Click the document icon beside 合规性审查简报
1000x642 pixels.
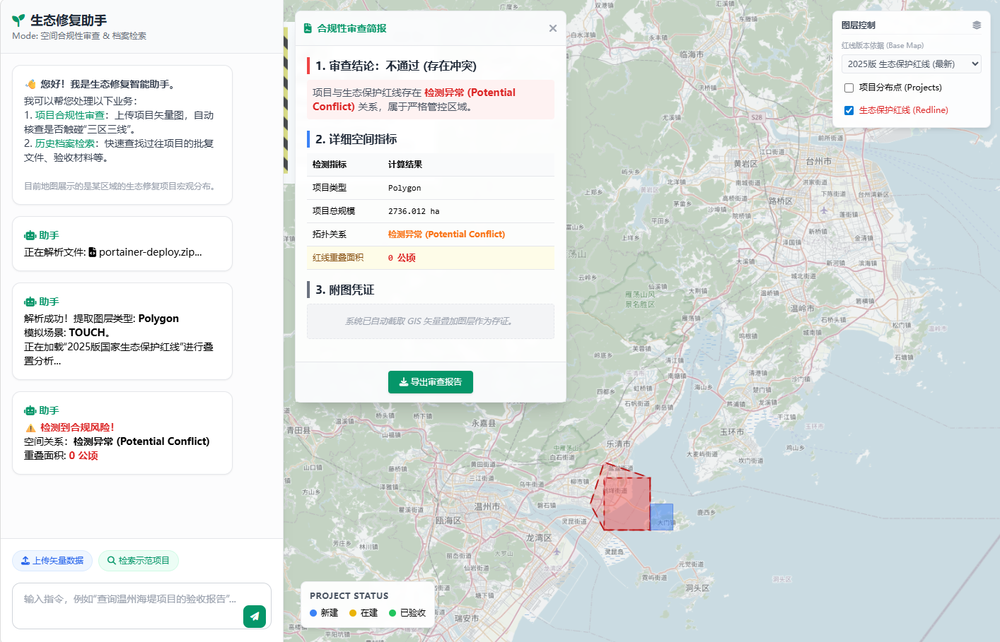308,28
